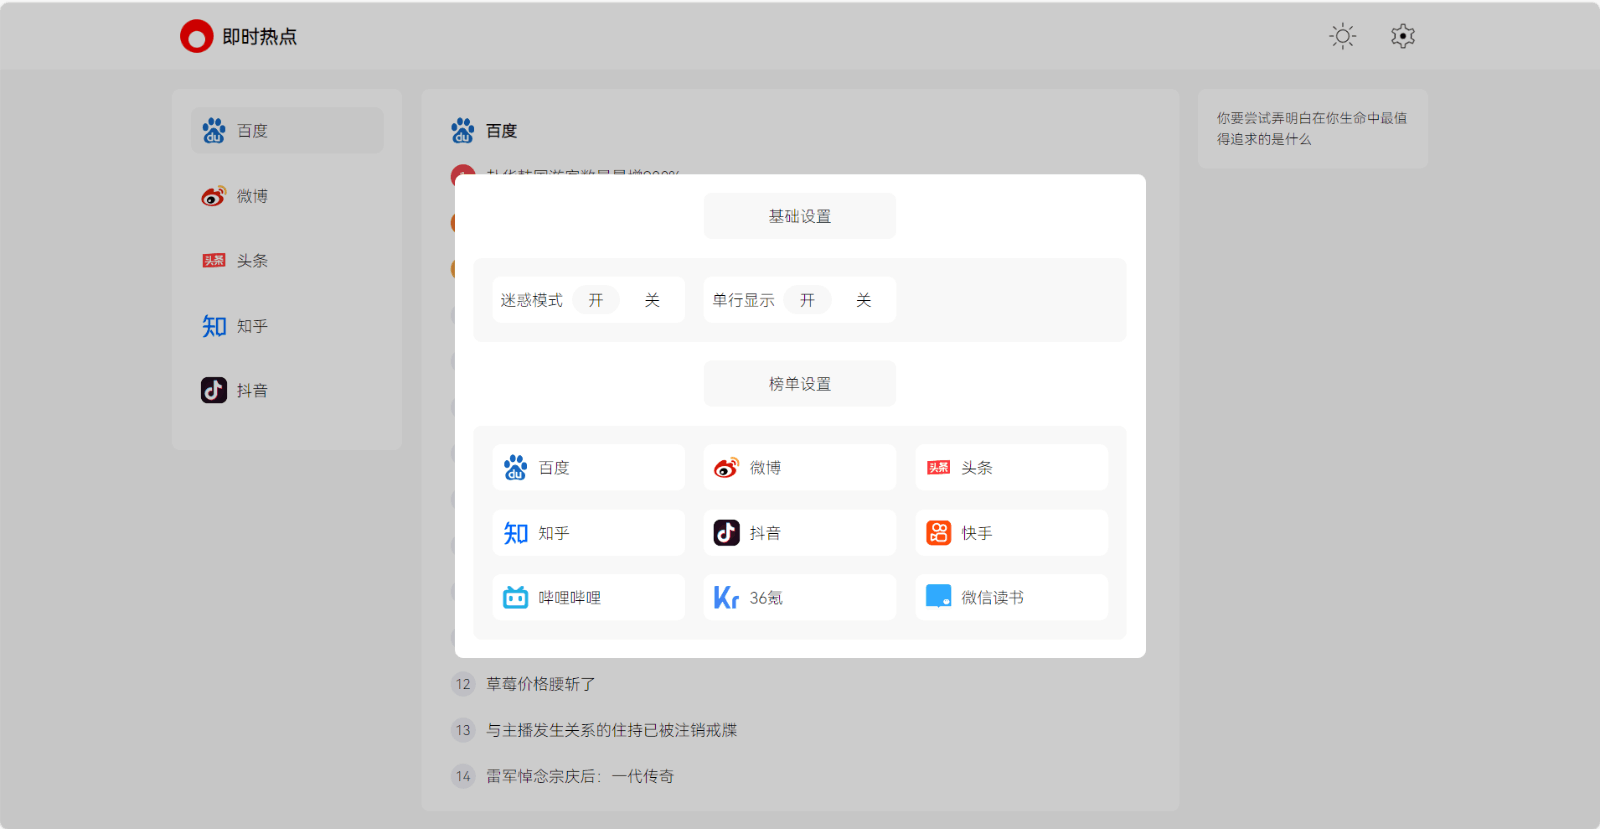Viewport: 1600px width, 829px height.
Task: Click the 抖音 icon in sidebar
Action: point(214,390)
